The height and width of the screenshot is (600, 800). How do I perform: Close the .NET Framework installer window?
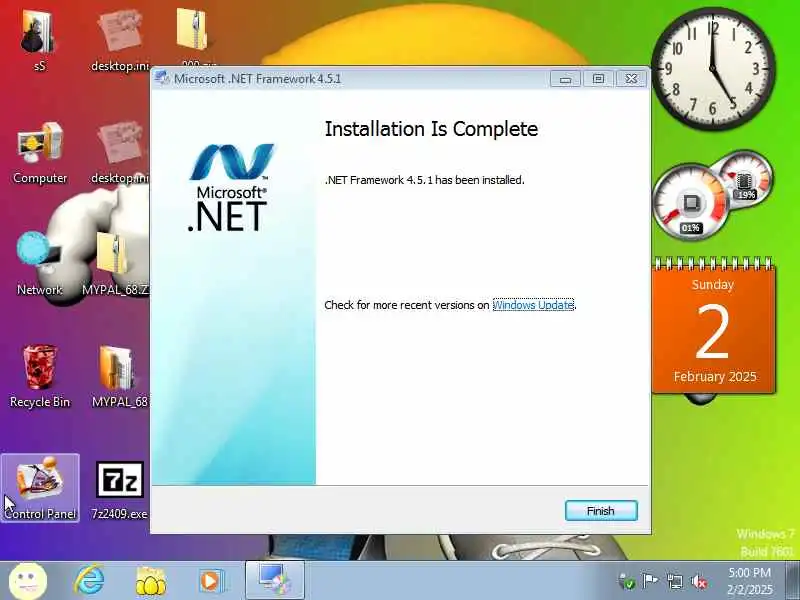tap(632, 79)
